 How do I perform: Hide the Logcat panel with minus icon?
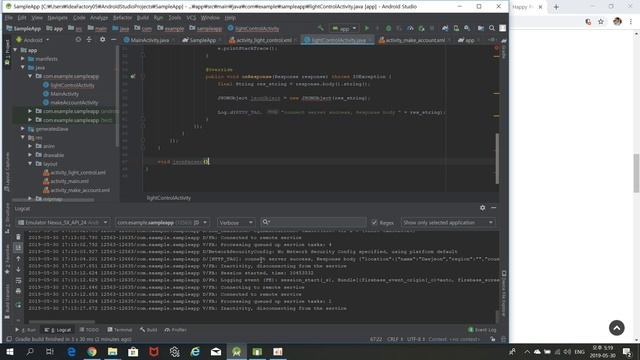(x=493, y=208)
